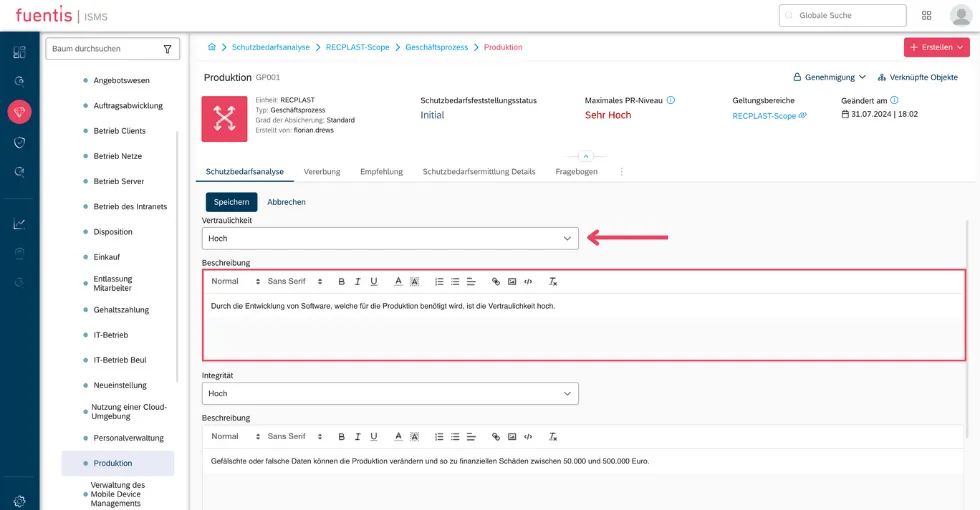This screenshot has height=510, width=980.
Task: Click the home icon in breadcrumb
Action: (x=212, y=47)
